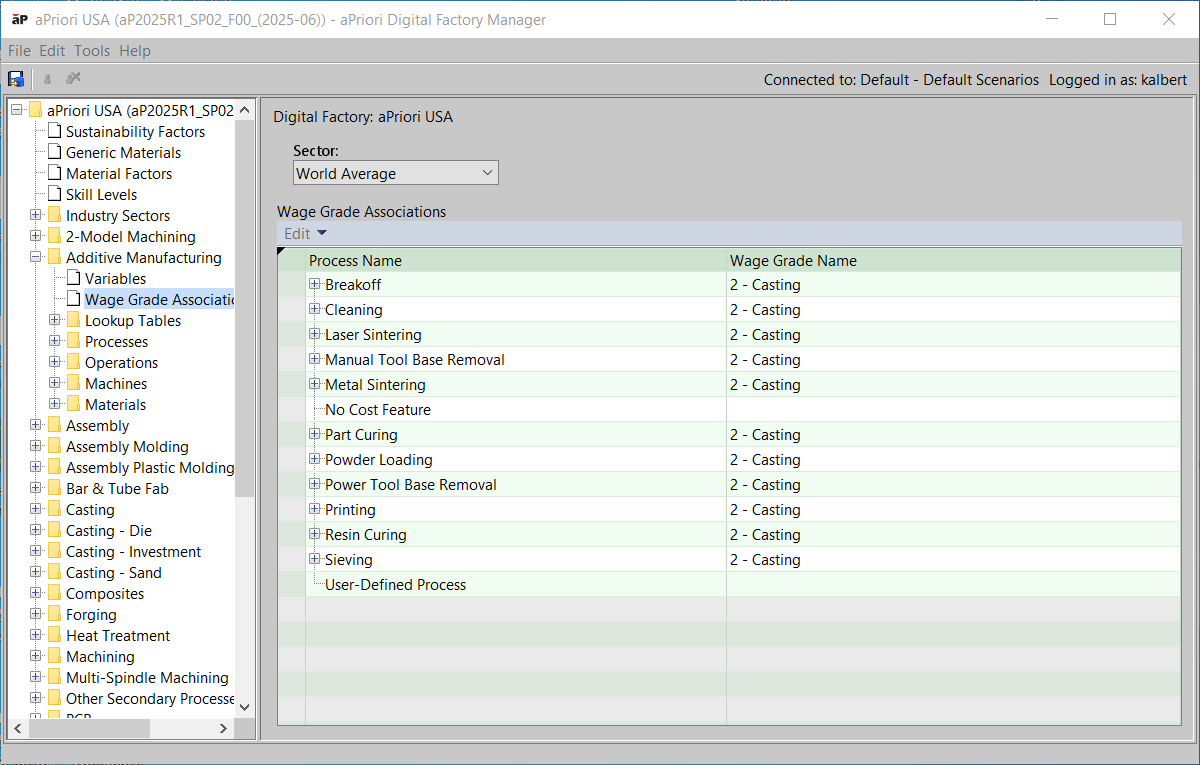
Task: Click the aPriori USA root folder icon
Action: point(35,110)
